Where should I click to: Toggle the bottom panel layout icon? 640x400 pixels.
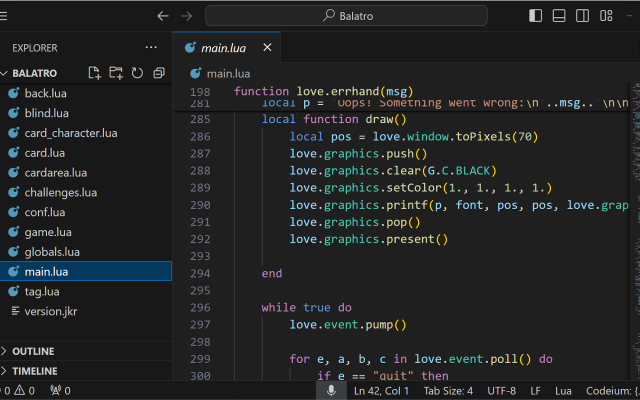pos(559,16)
